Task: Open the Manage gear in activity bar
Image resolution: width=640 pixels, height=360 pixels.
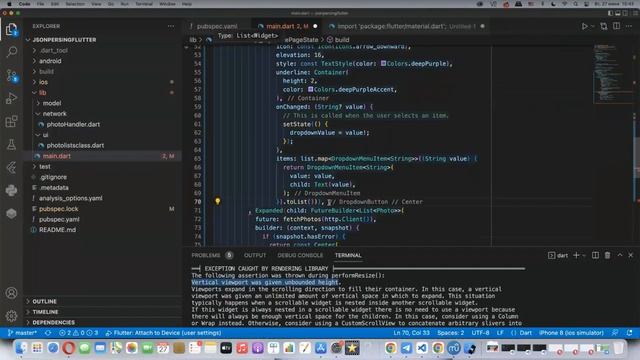Action: 11,316
